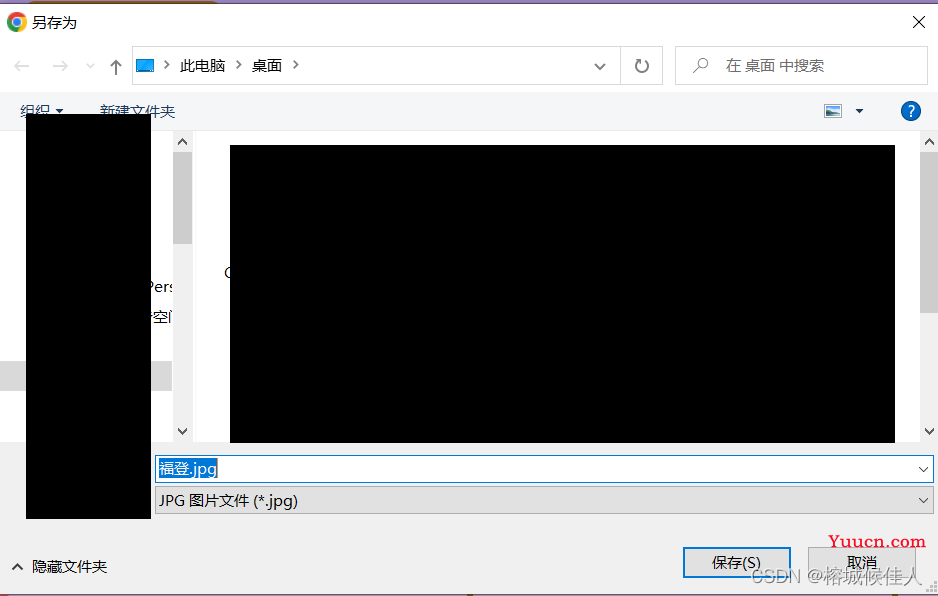This screenshot has width=938, height=596.
Task: Click the navigation pane scrollbar thumb
Action: click(182, 197)
